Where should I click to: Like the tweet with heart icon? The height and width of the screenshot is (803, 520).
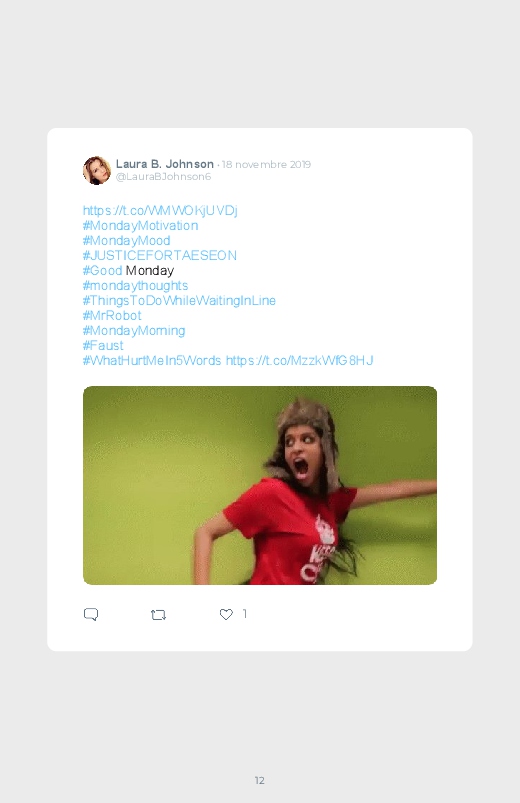point(226,614)
